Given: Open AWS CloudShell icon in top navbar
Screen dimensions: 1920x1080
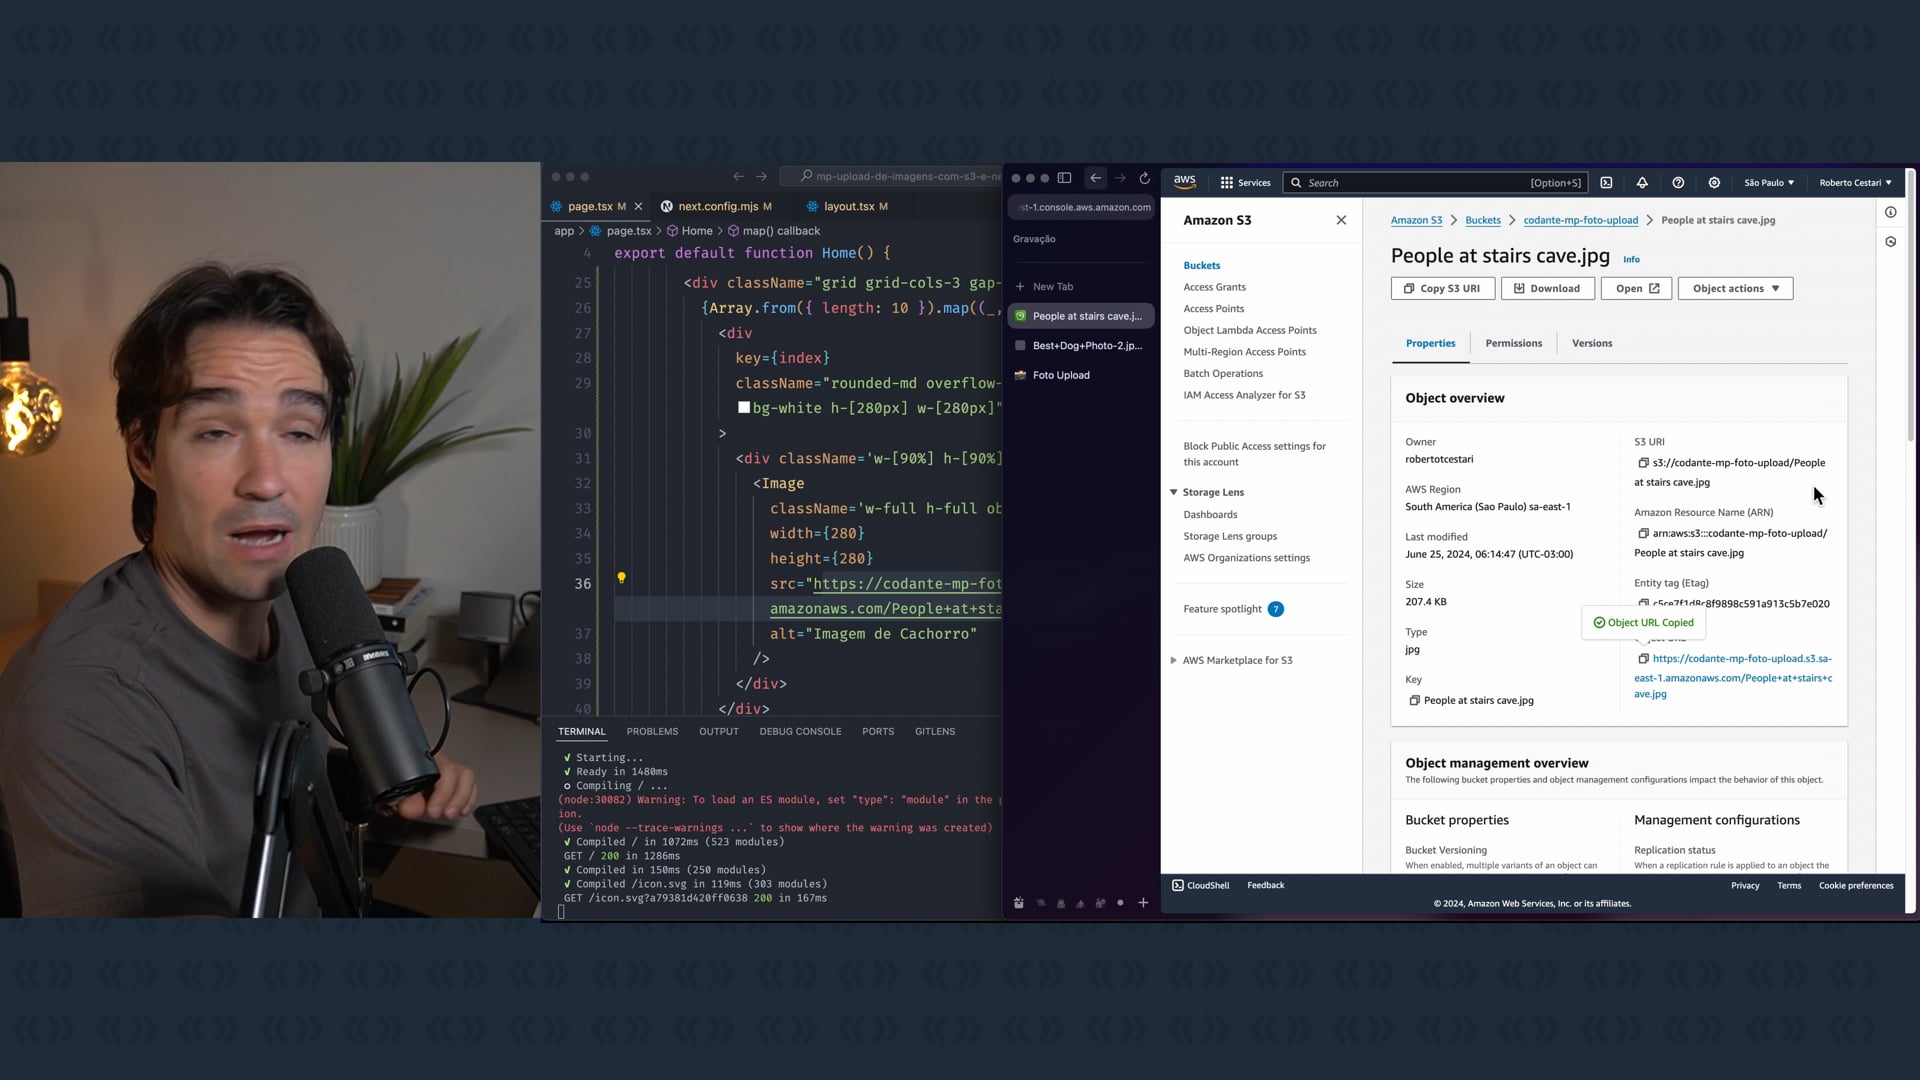Looking at the screenshot, I should 1606,183.
